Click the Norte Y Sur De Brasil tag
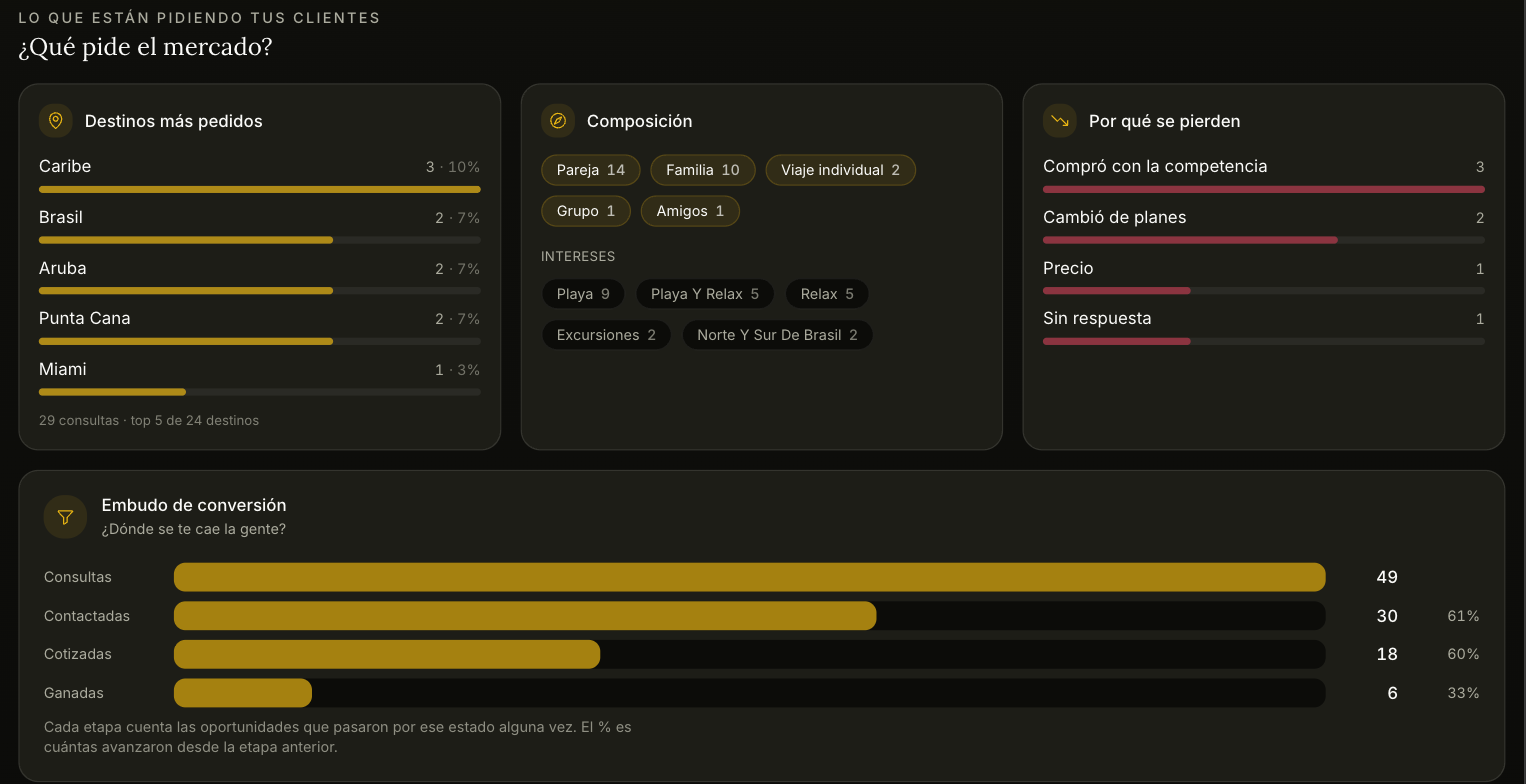 coord(777,335)
